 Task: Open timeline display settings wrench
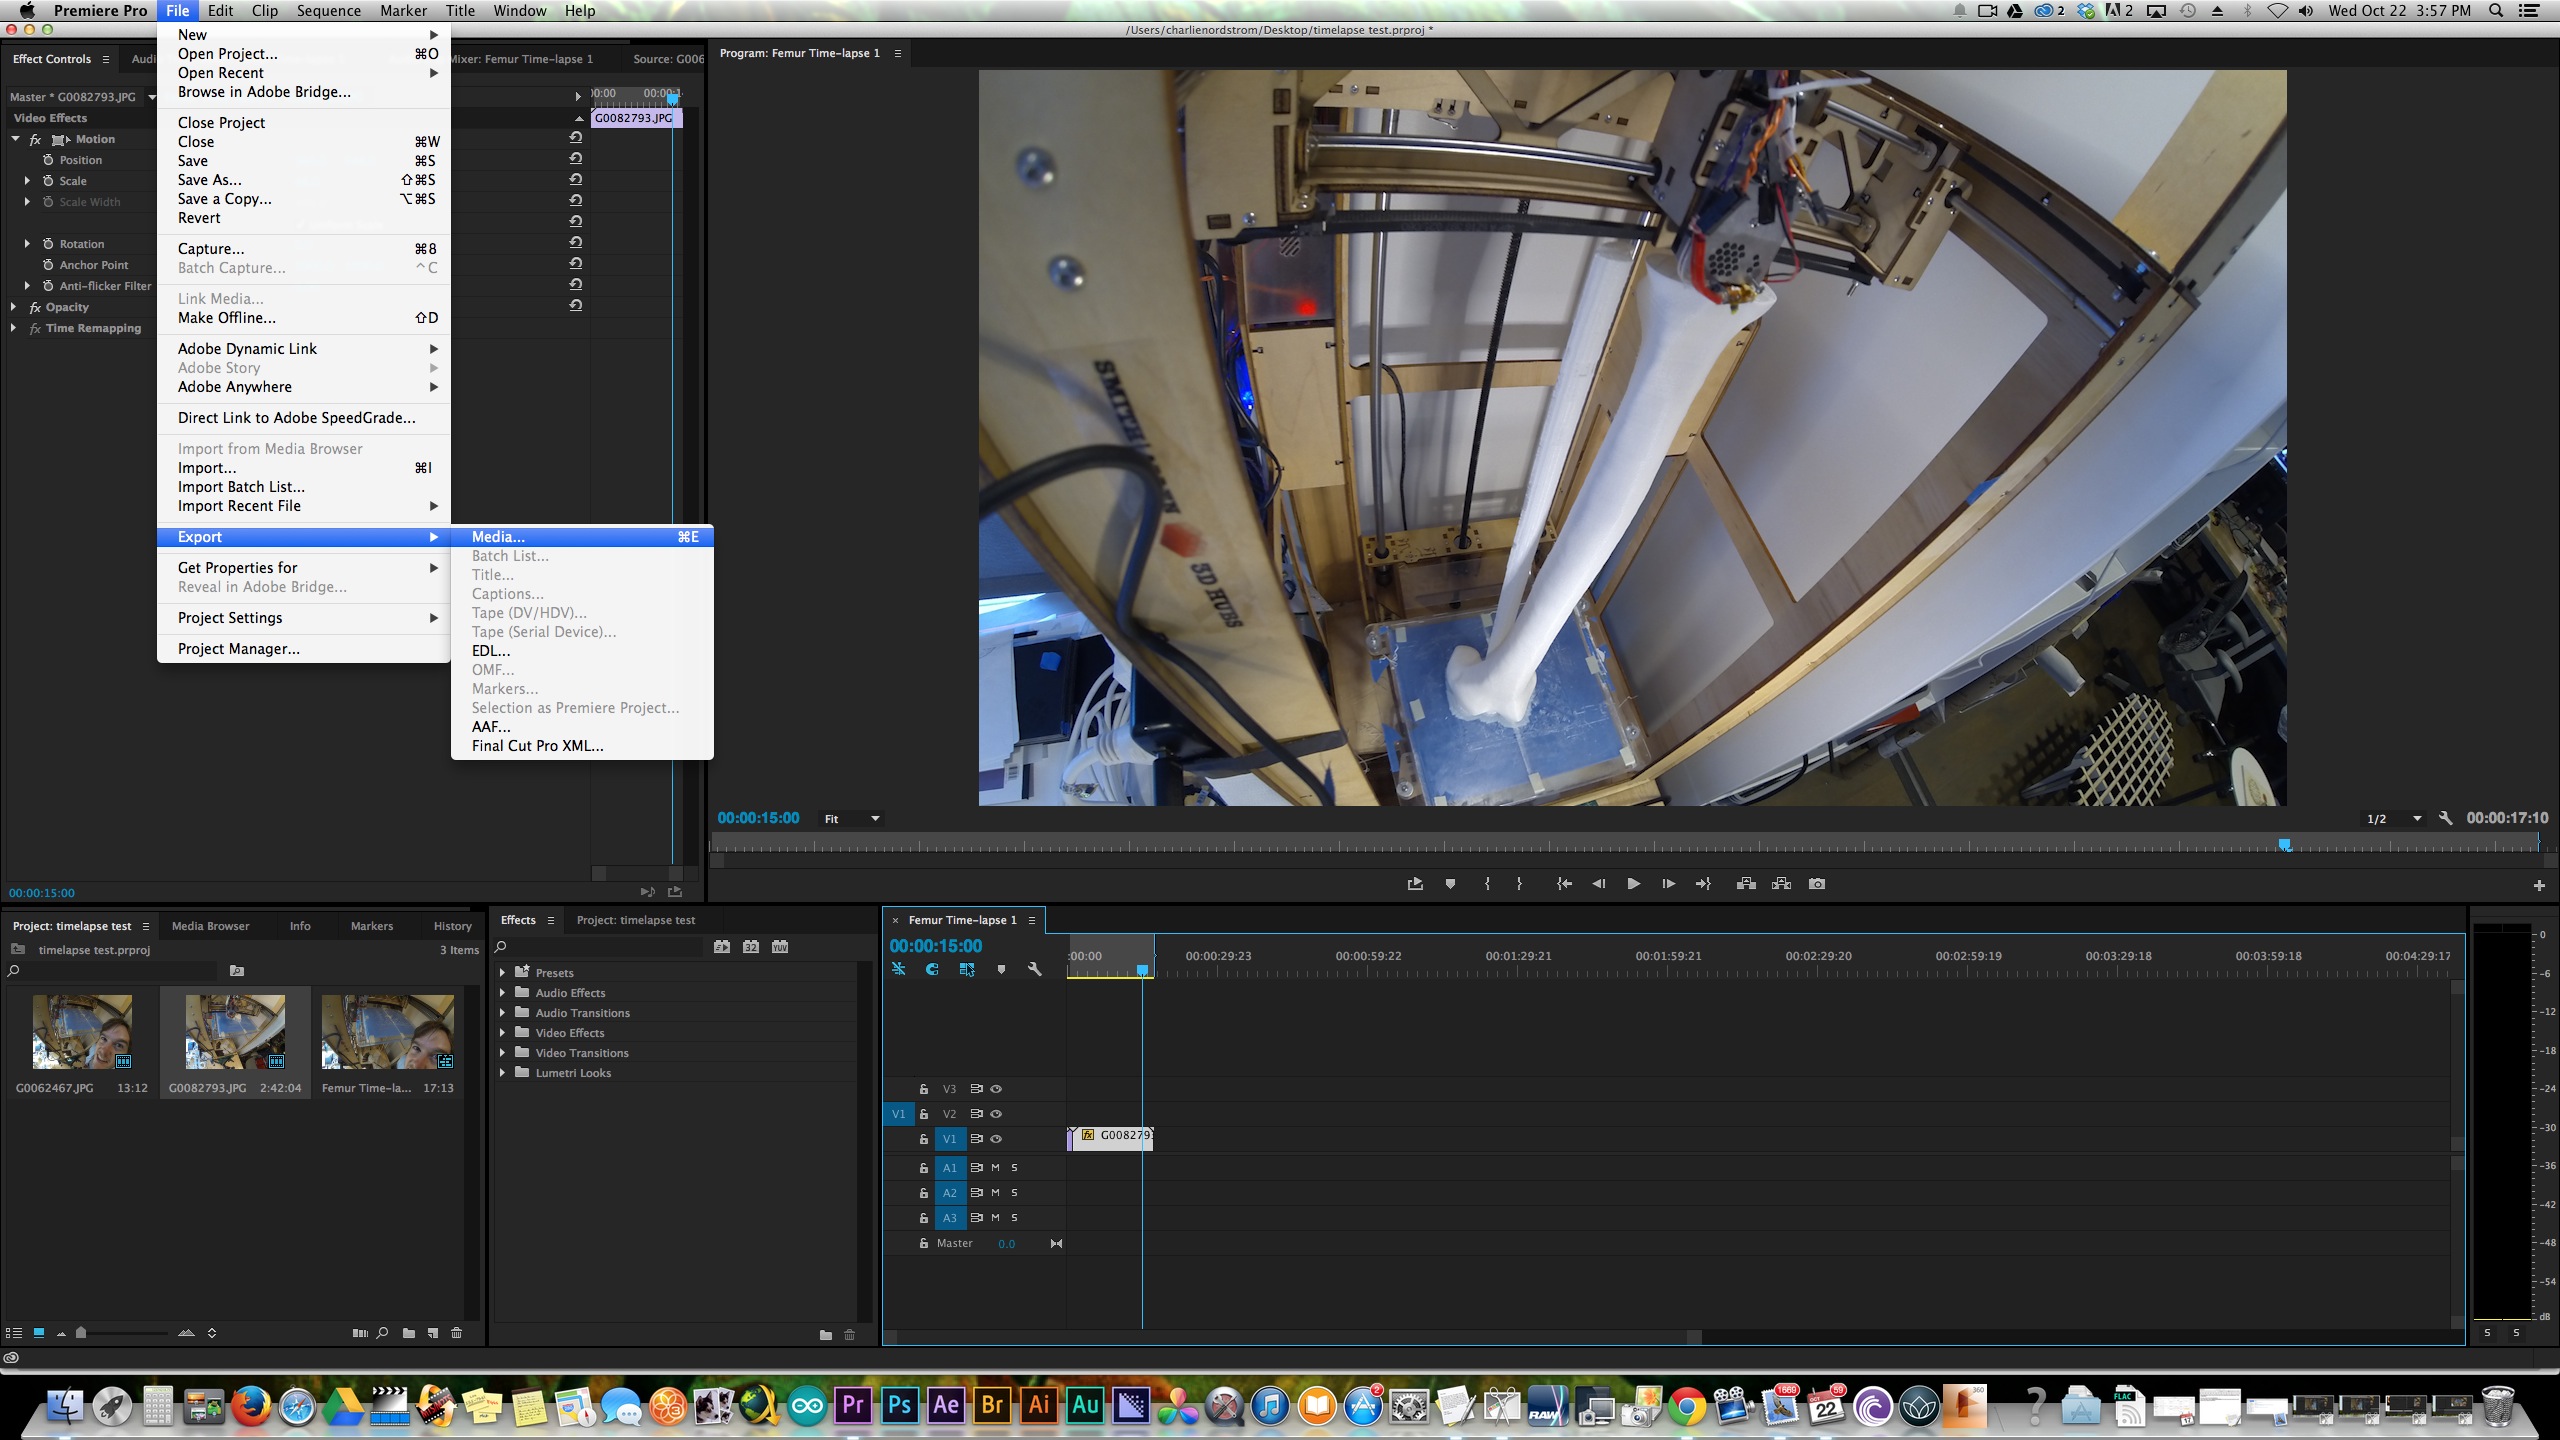pyautogui.click(x=1035, y=969)
